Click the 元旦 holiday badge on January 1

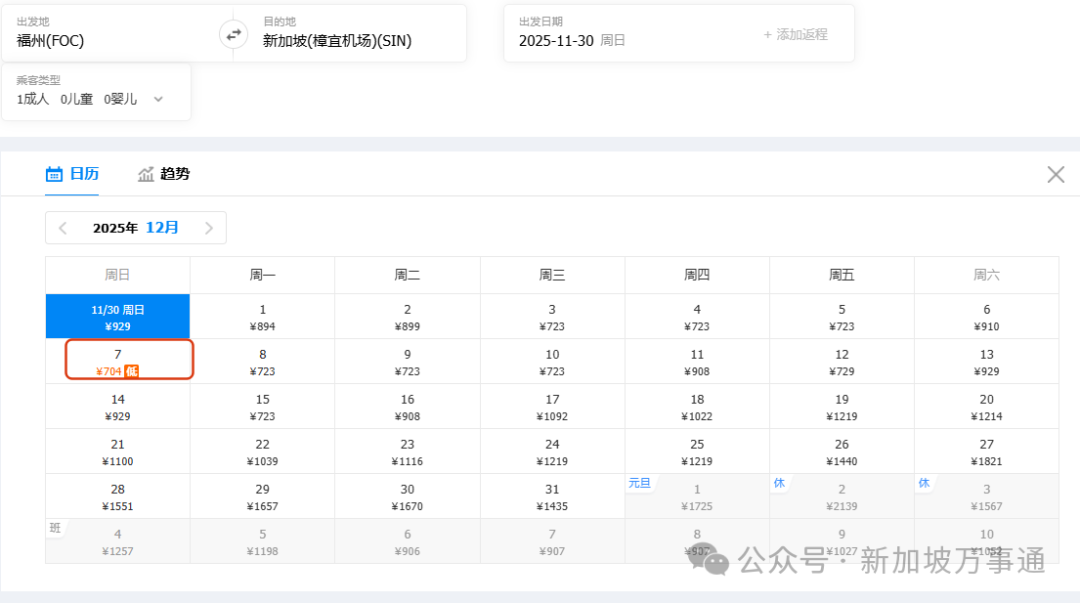pyautogui.click(x=640, y=483)
